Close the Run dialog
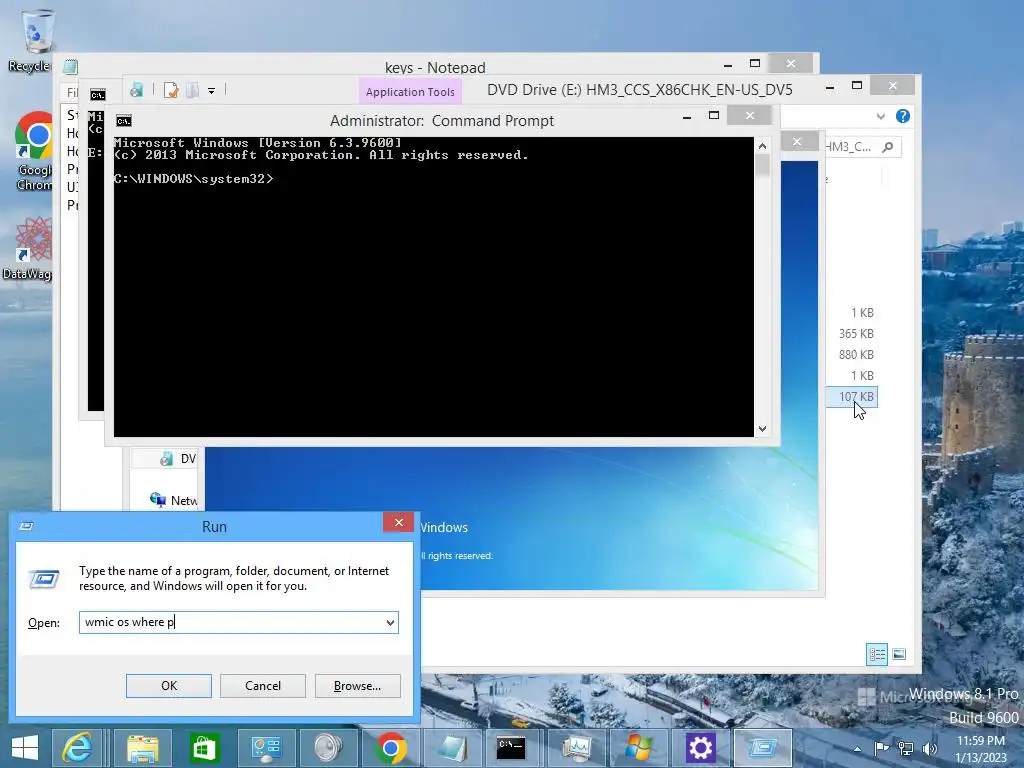The height and width of the screenshot is (768, 1024). [x=398, y=522]
